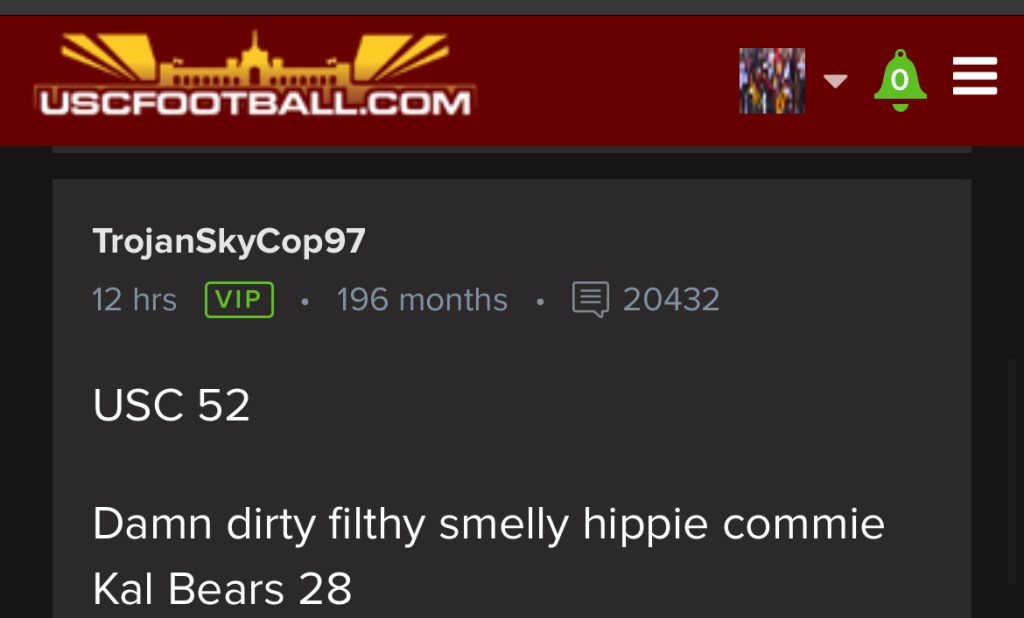Go to USCFootball.com home via logo
Screen dimensions: 1024x618
pos(255,74)
